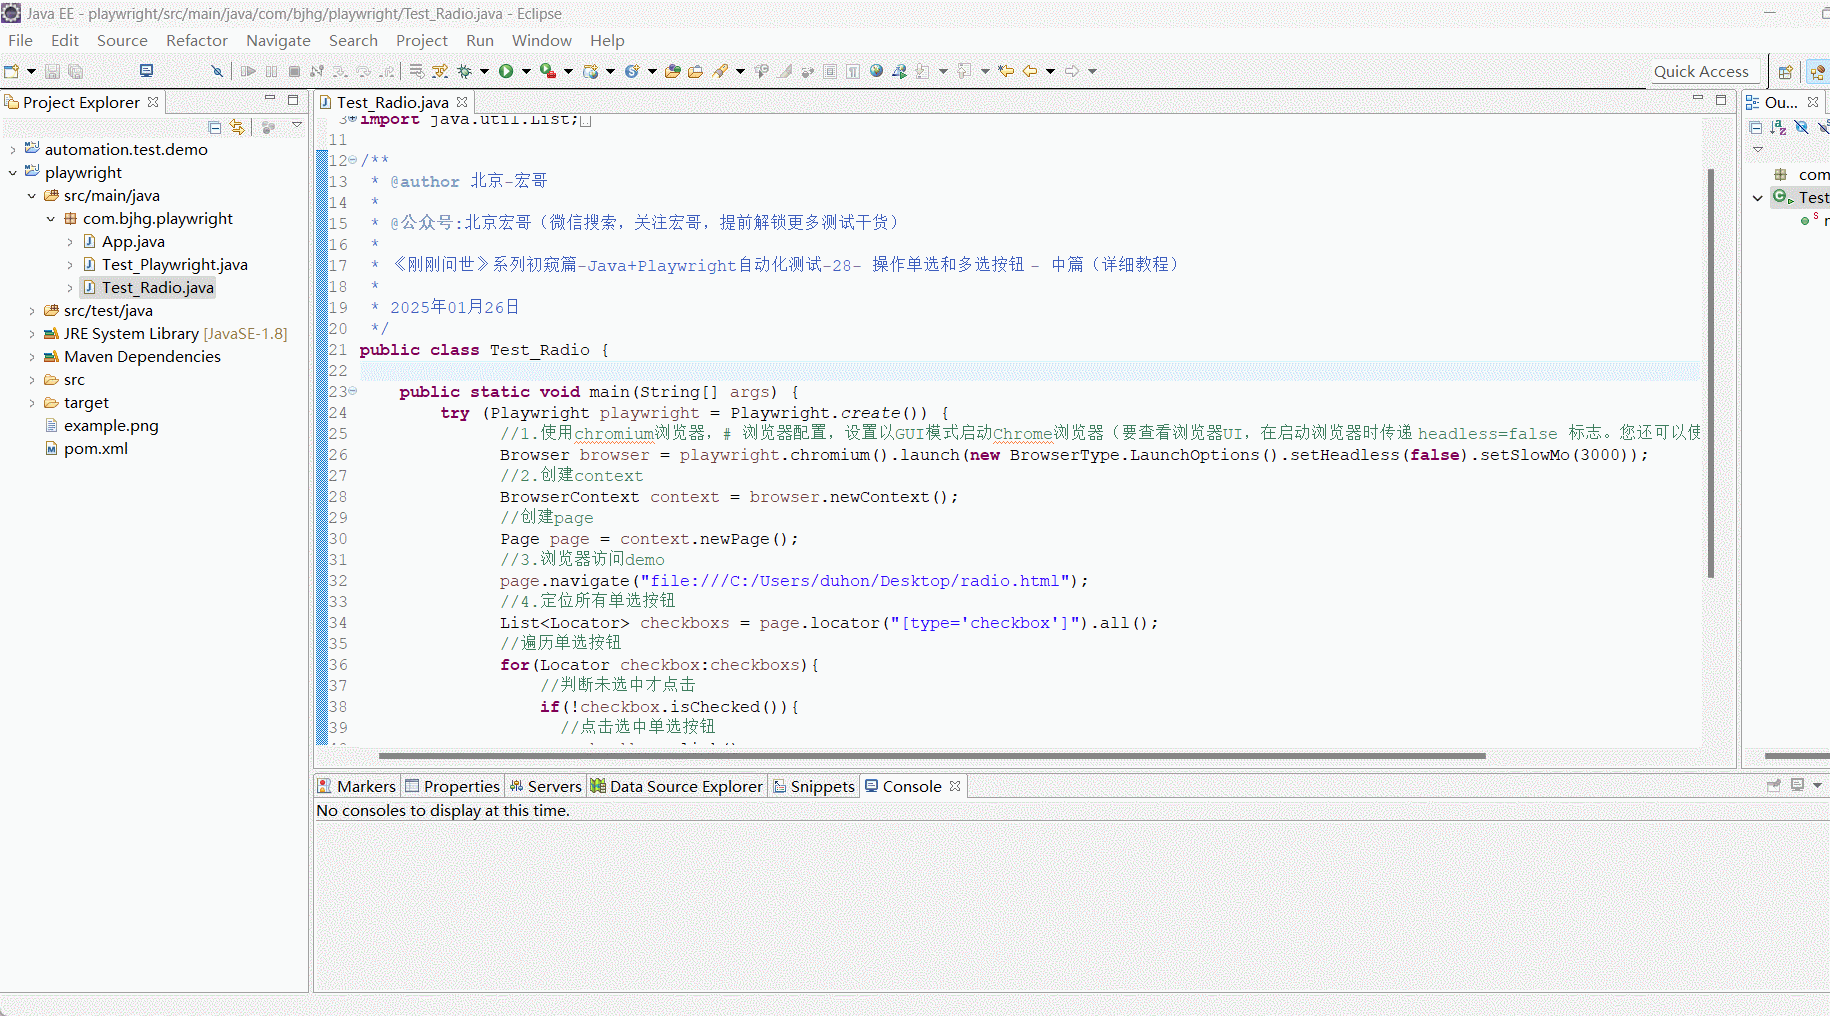Click the Open Task toolbar icon

coord(695,71)
